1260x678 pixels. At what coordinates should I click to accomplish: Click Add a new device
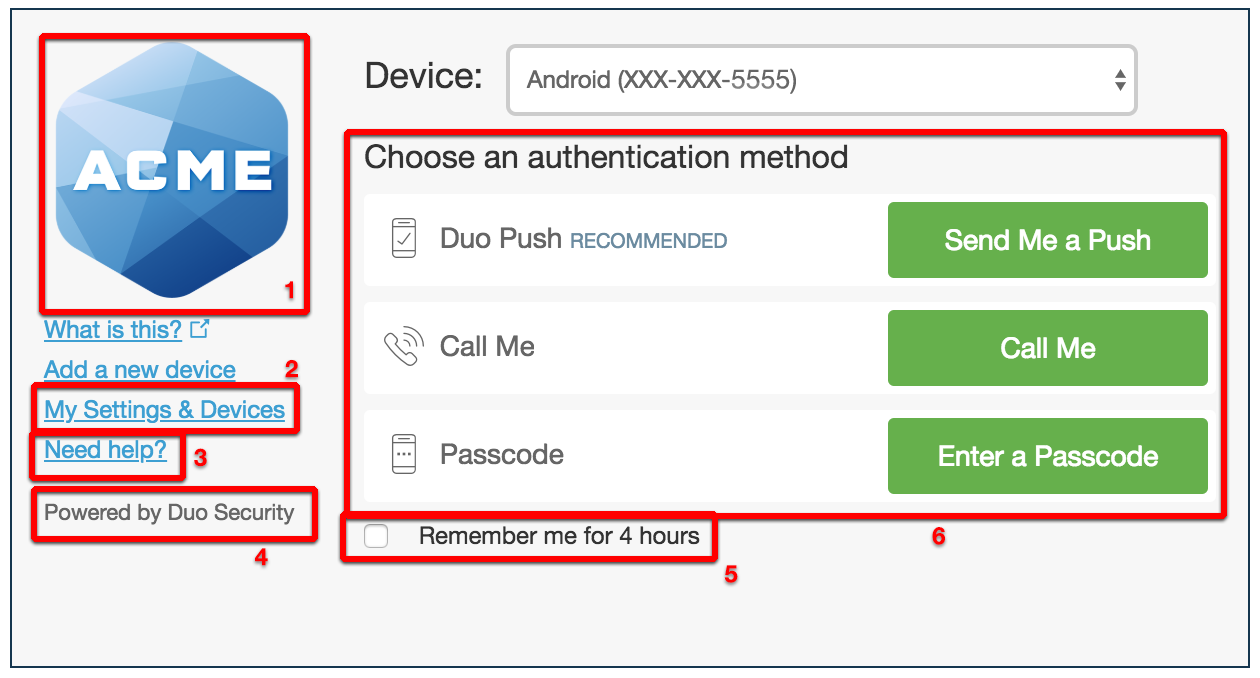138,369
